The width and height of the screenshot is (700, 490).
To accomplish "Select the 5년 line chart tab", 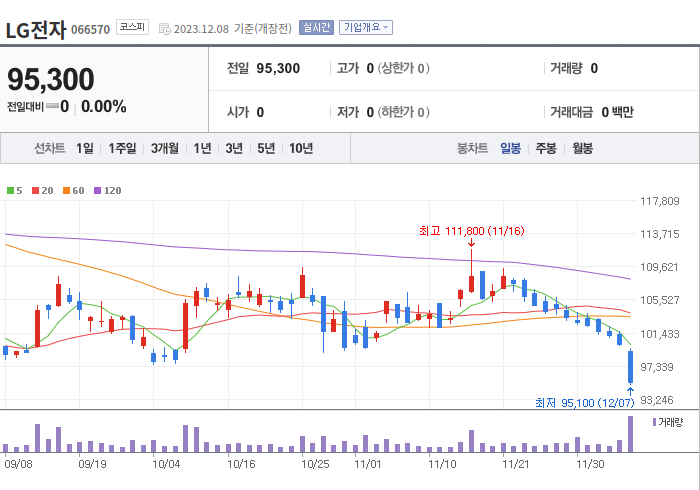I will pyautogui.click(x=266, y=148).
